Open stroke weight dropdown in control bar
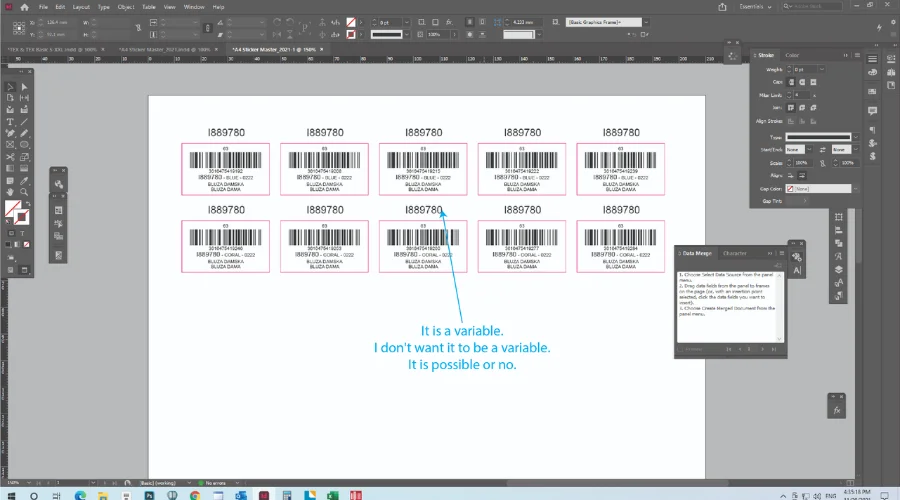 coord(406,22)
